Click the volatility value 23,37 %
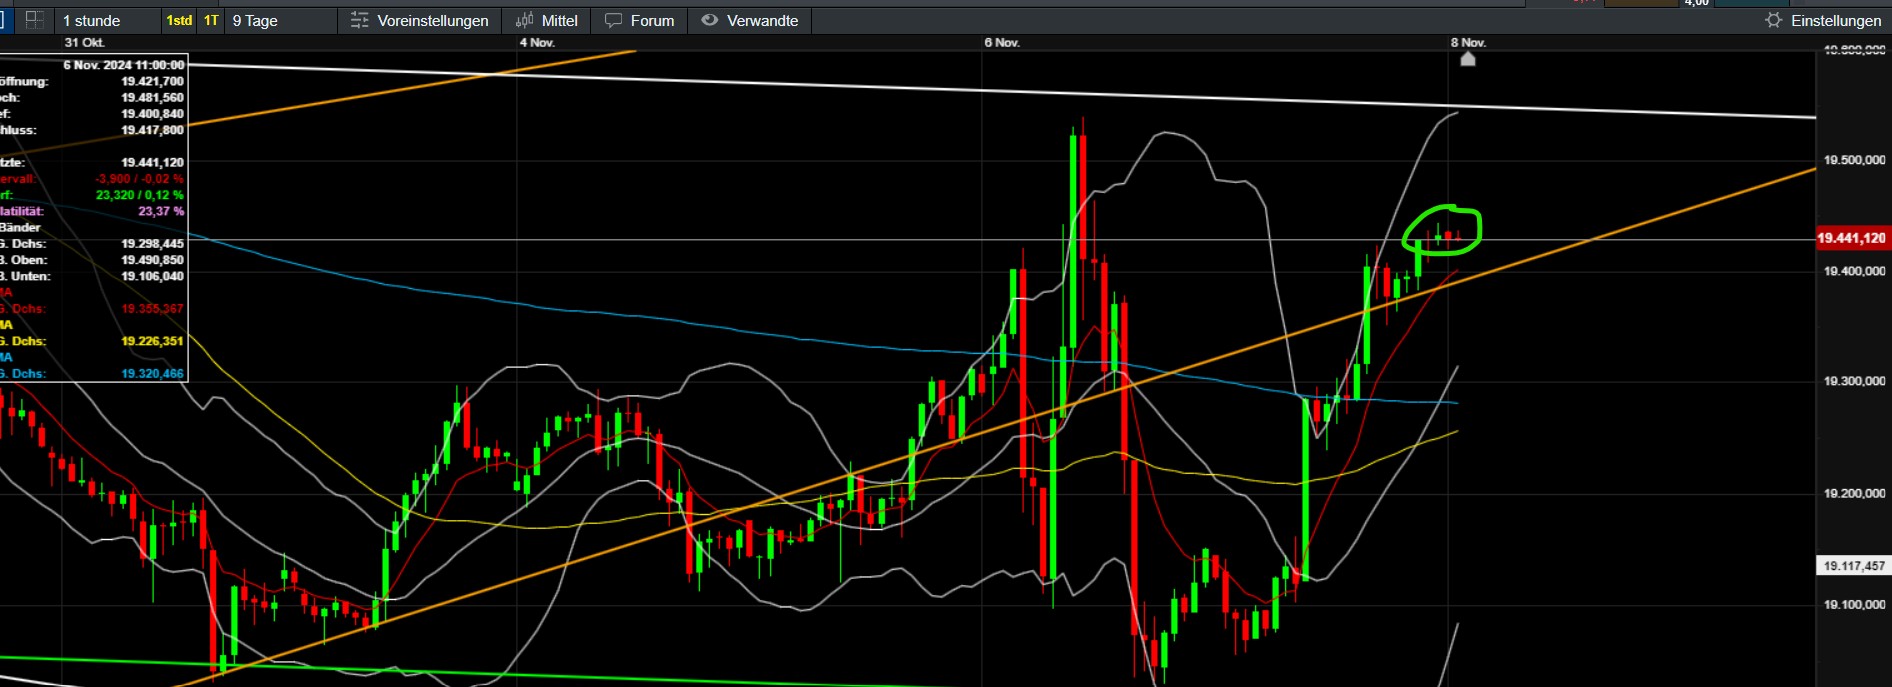 [161, 211]
